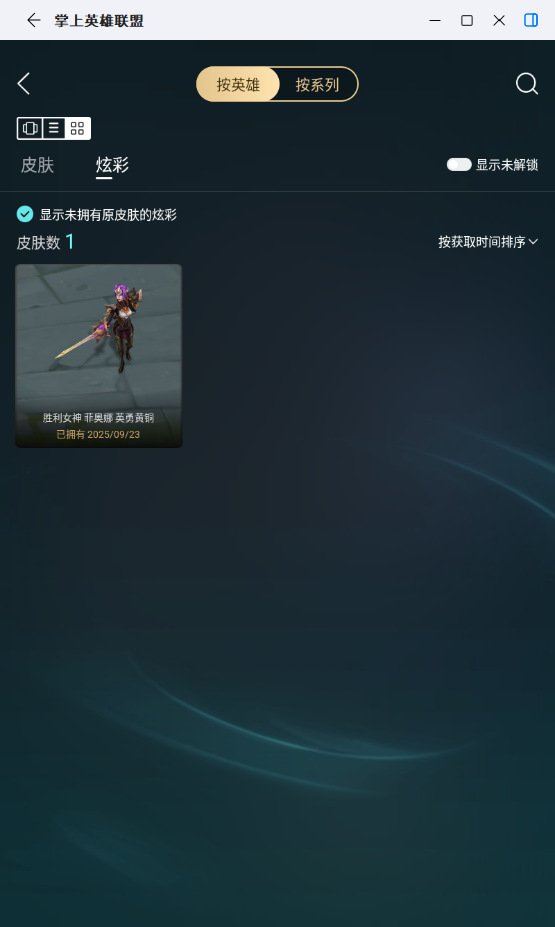Image resolution: width=555 pixels, height=927 pixels.
Task: Select the 按系列 segment option
Action: click(x=317, y=85)
